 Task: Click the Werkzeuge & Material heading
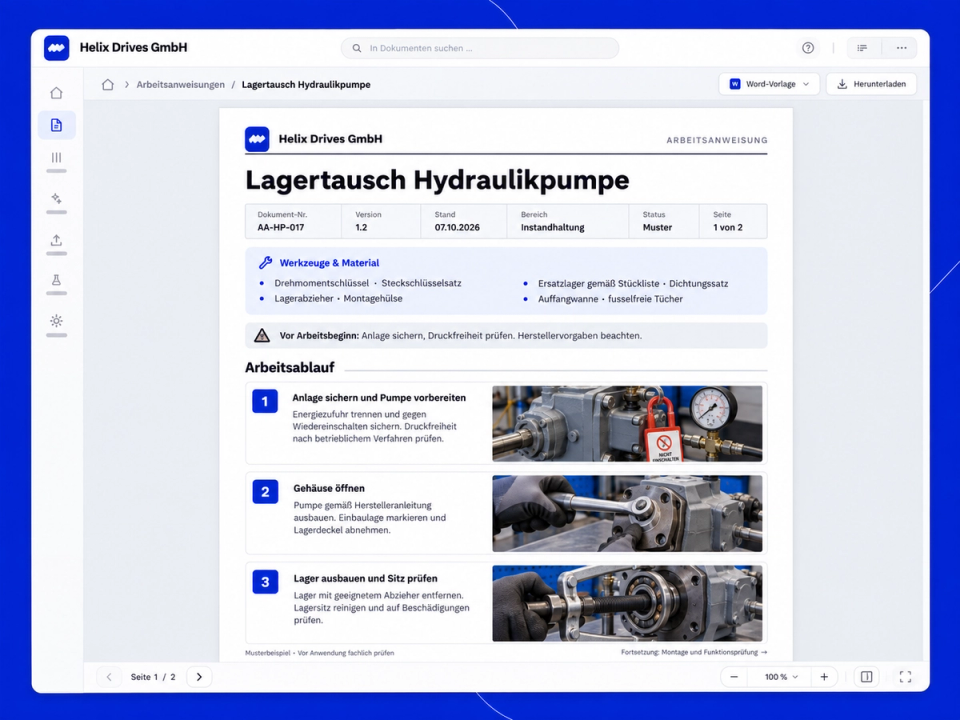pyautogui.click(x=329, y=263)
